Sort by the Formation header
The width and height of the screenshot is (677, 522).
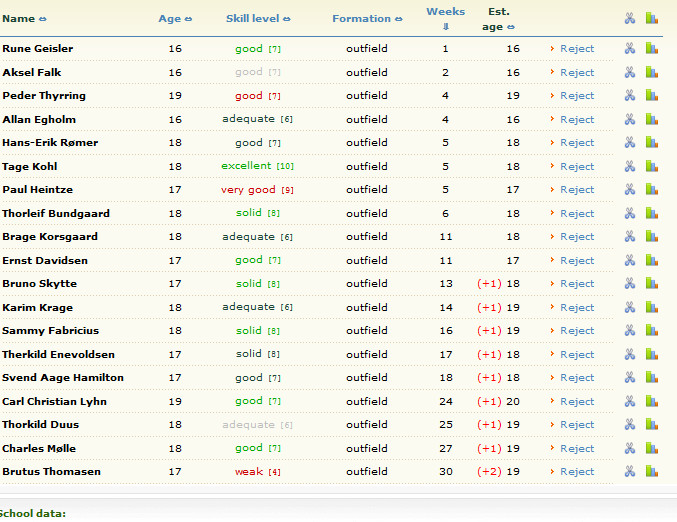367,19
